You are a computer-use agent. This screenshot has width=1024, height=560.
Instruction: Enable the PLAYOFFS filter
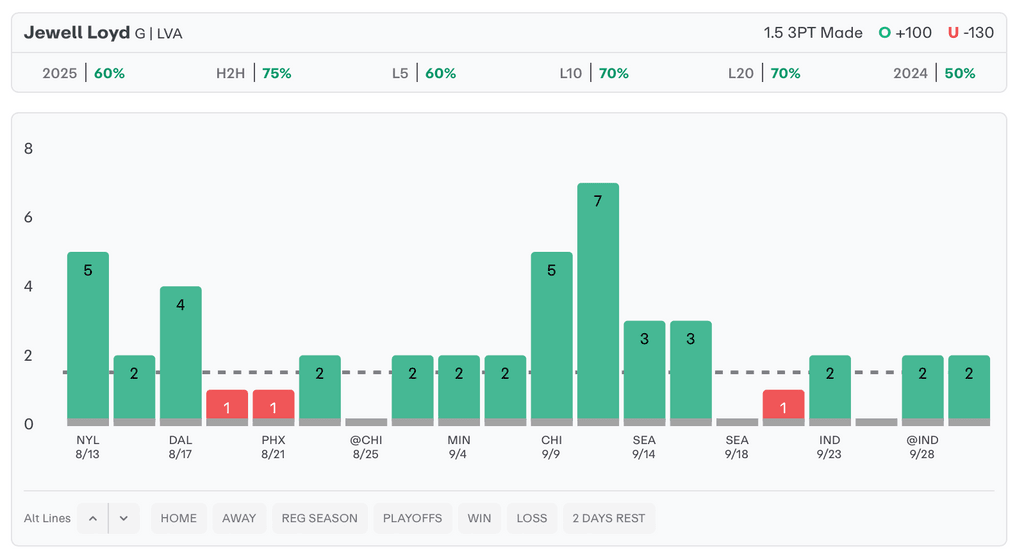412,518
